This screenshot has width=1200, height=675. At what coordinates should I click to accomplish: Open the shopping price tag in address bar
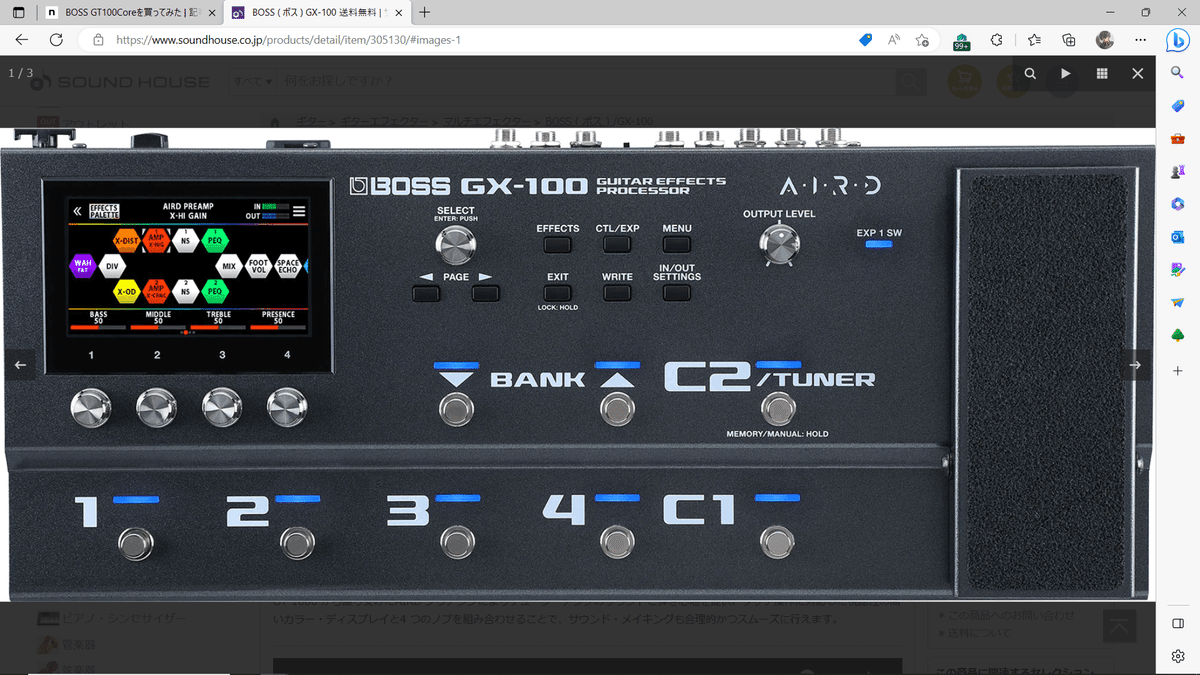[866, 40]
